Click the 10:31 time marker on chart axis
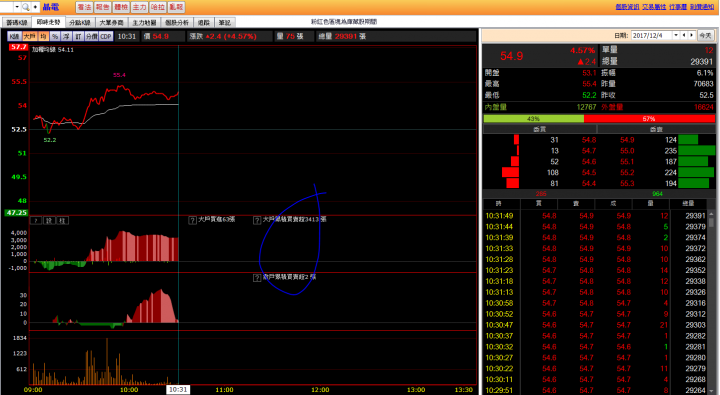720x395 pixels. click(178, 389)
